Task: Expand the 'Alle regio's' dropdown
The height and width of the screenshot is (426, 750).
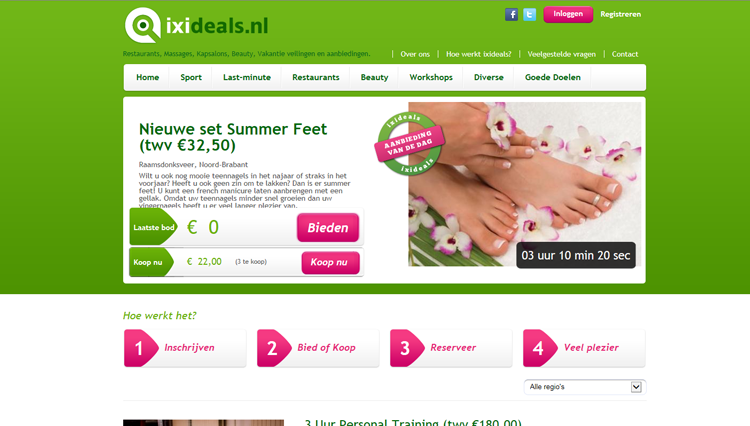Action: [x=585, y=387]
